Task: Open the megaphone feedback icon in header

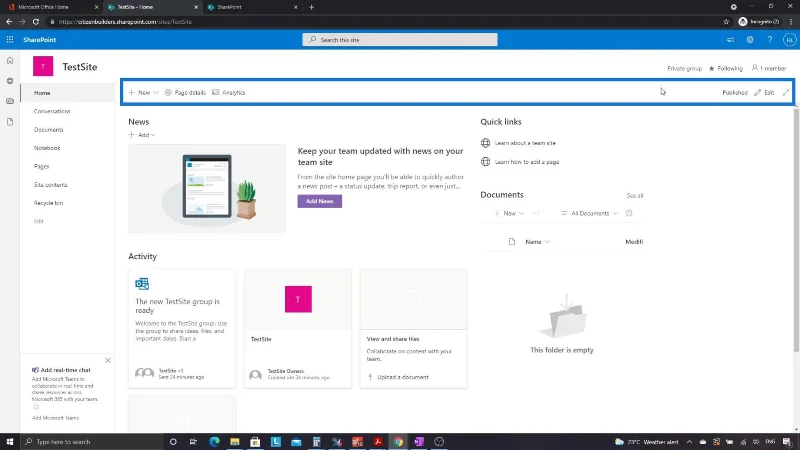Action: pyautogui.click(x=730, y=40)
